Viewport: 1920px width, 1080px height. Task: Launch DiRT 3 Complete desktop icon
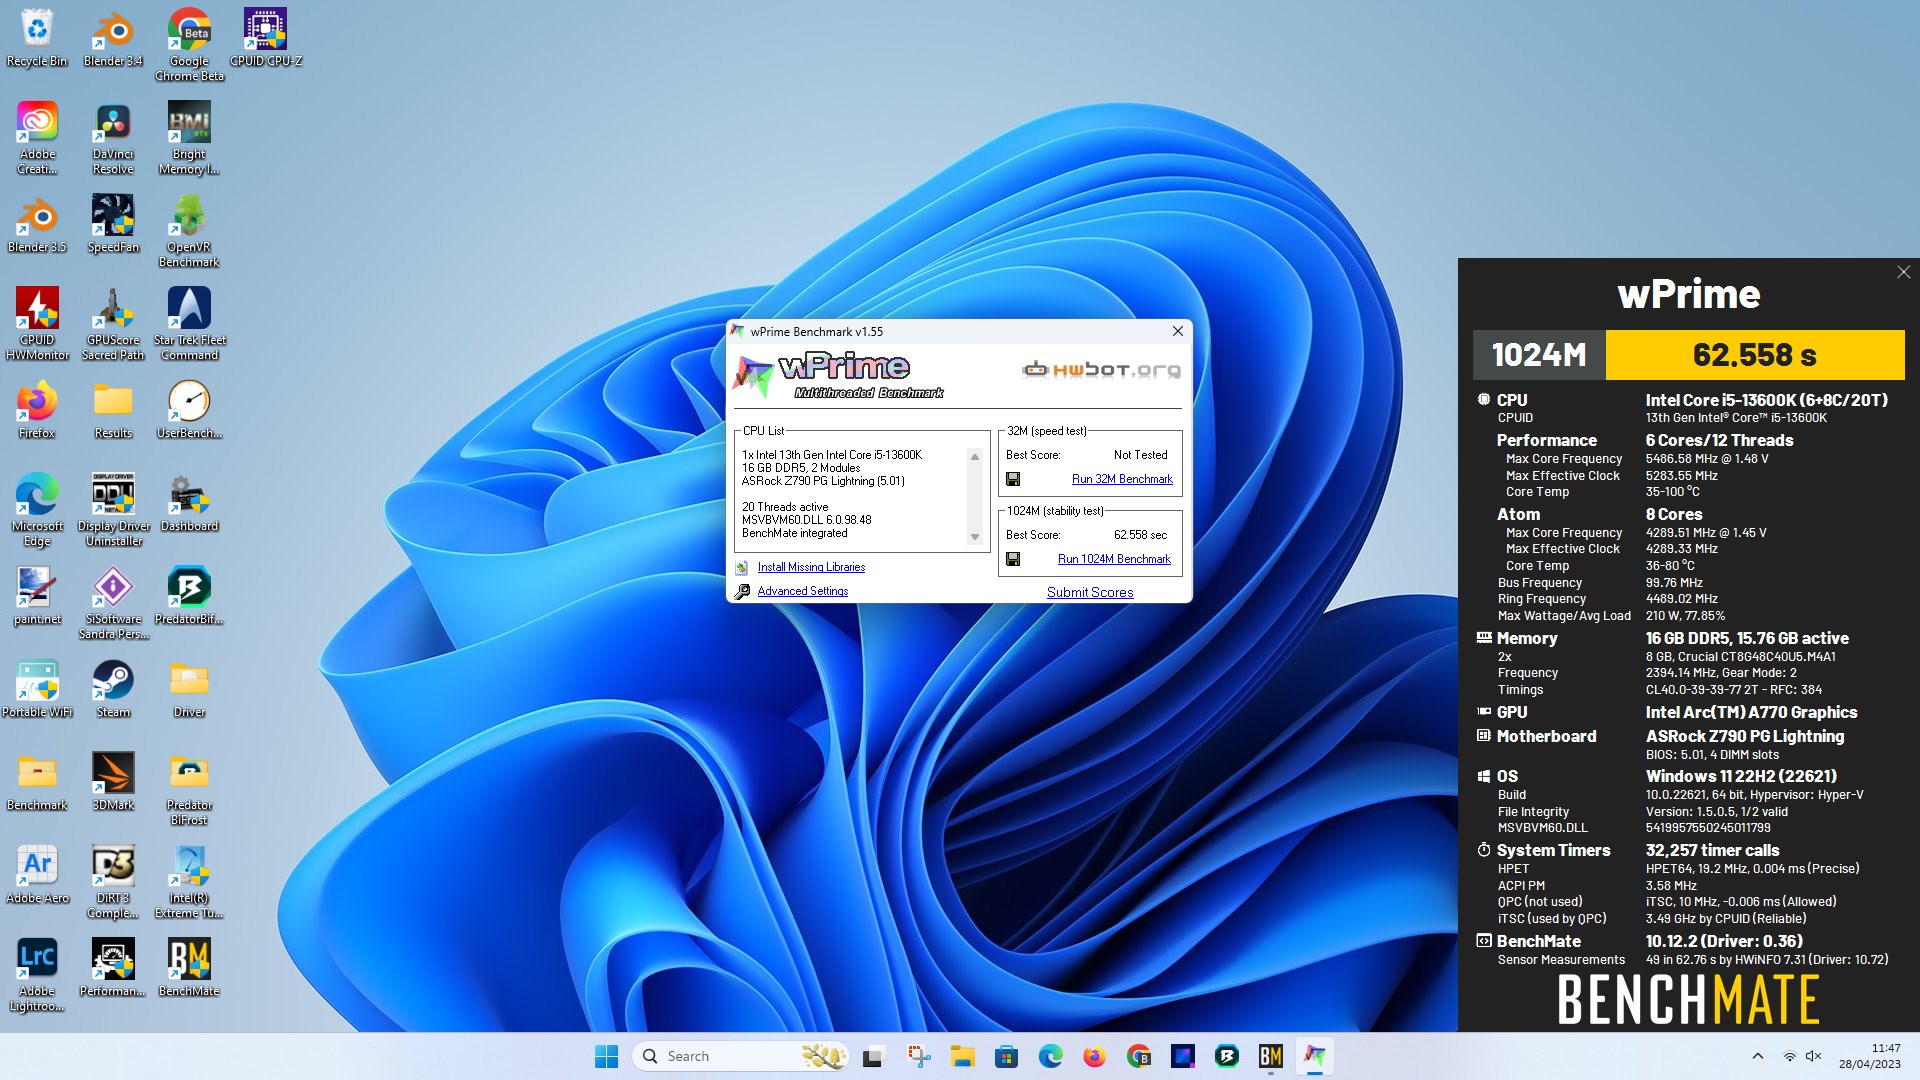coord(113,882)
